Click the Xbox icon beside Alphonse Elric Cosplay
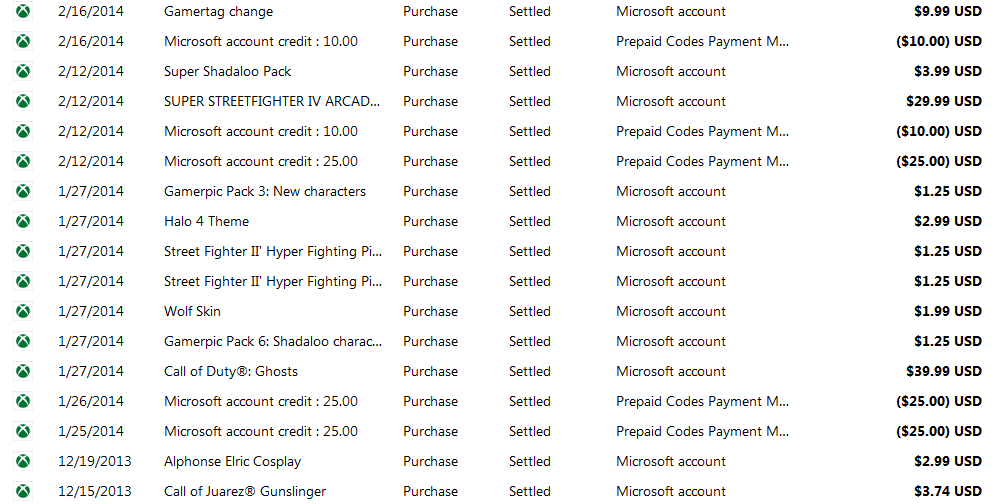Image resolution: width=998 pixels, height=504 pixels. pyautogui.click(x=24, y=461)
